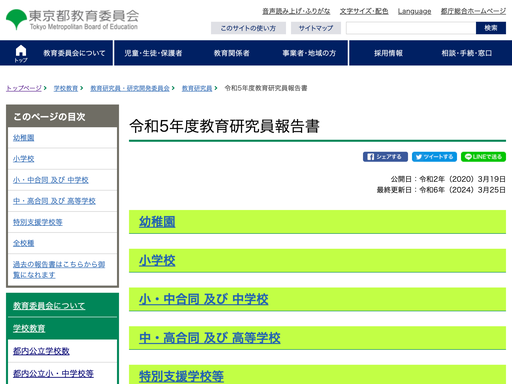Image resolution: width=512 pixels, height=384 pixels.
Task: Open the 採用情報 navigation menu
Action: coord(388,53)
